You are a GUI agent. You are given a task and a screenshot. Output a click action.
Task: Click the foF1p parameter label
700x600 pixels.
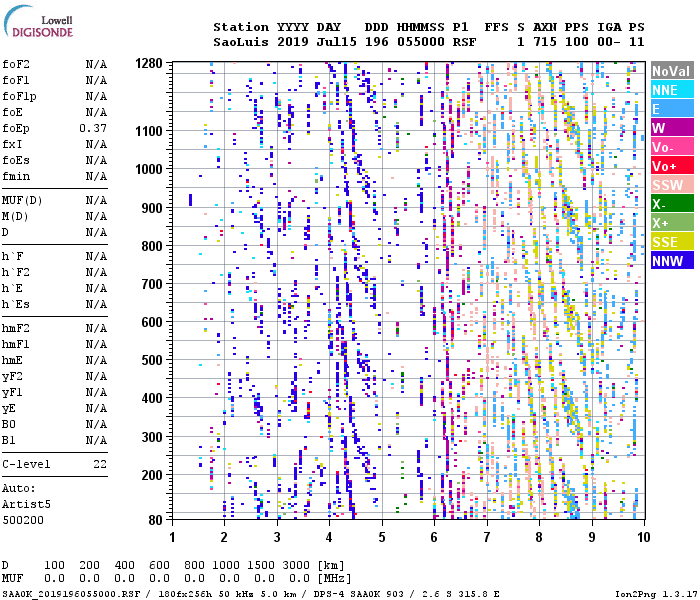pyautogui.click(x=19, y=96)
